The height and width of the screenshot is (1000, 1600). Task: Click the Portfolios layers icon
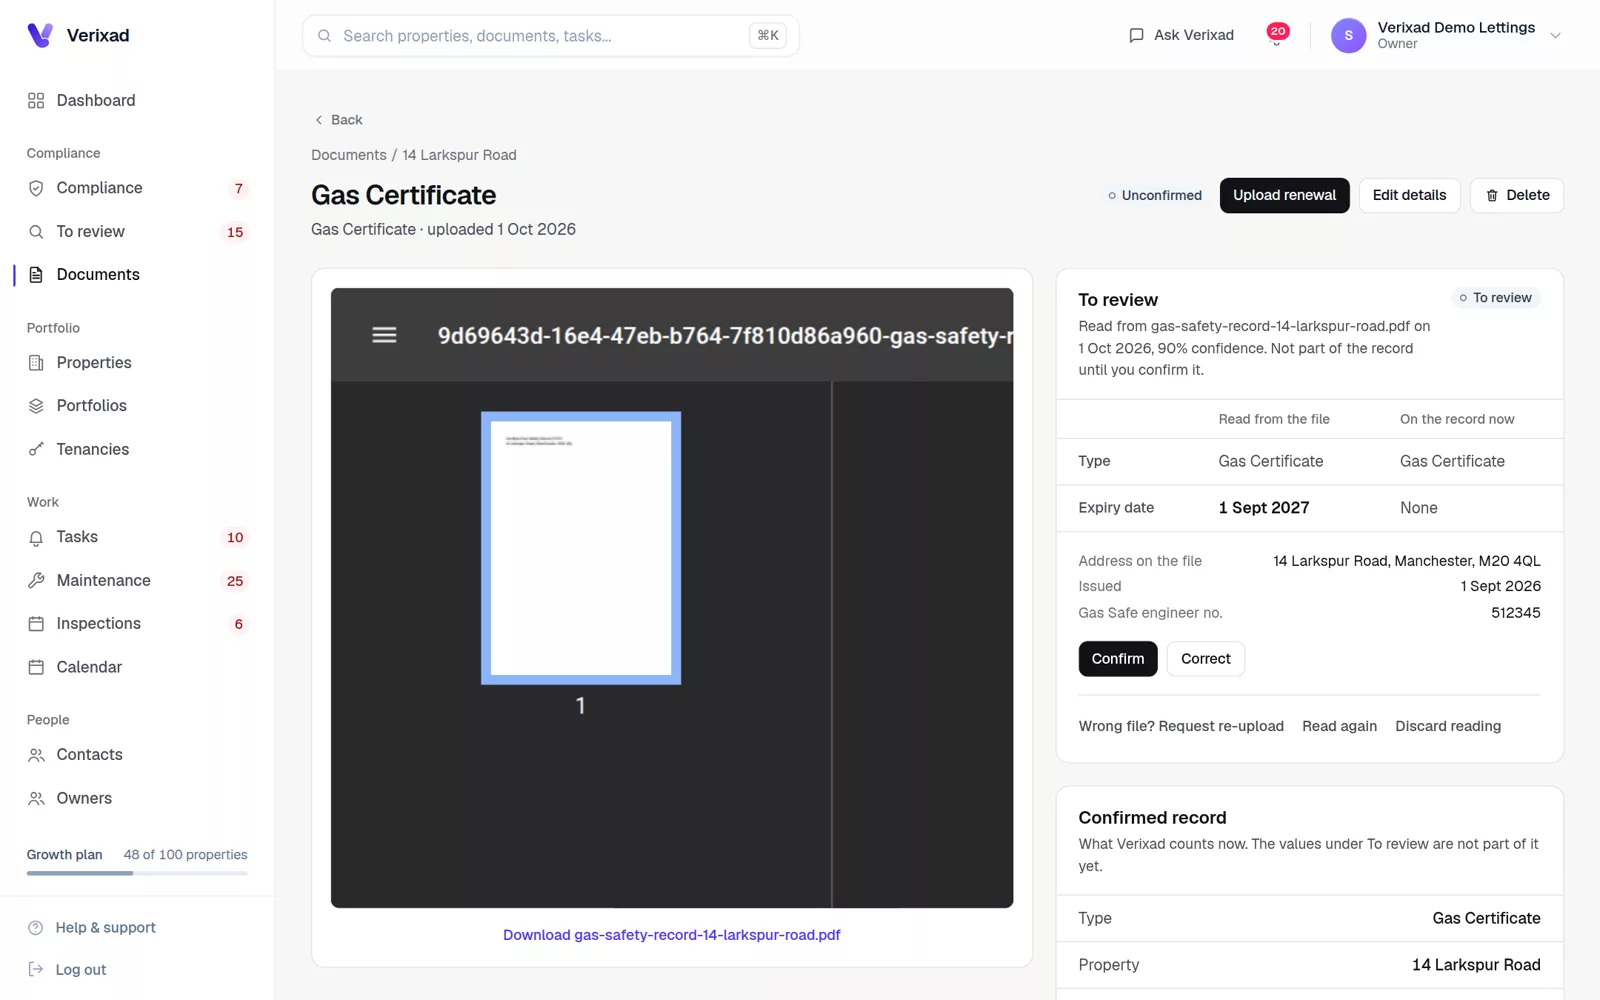tap(36, 406)
